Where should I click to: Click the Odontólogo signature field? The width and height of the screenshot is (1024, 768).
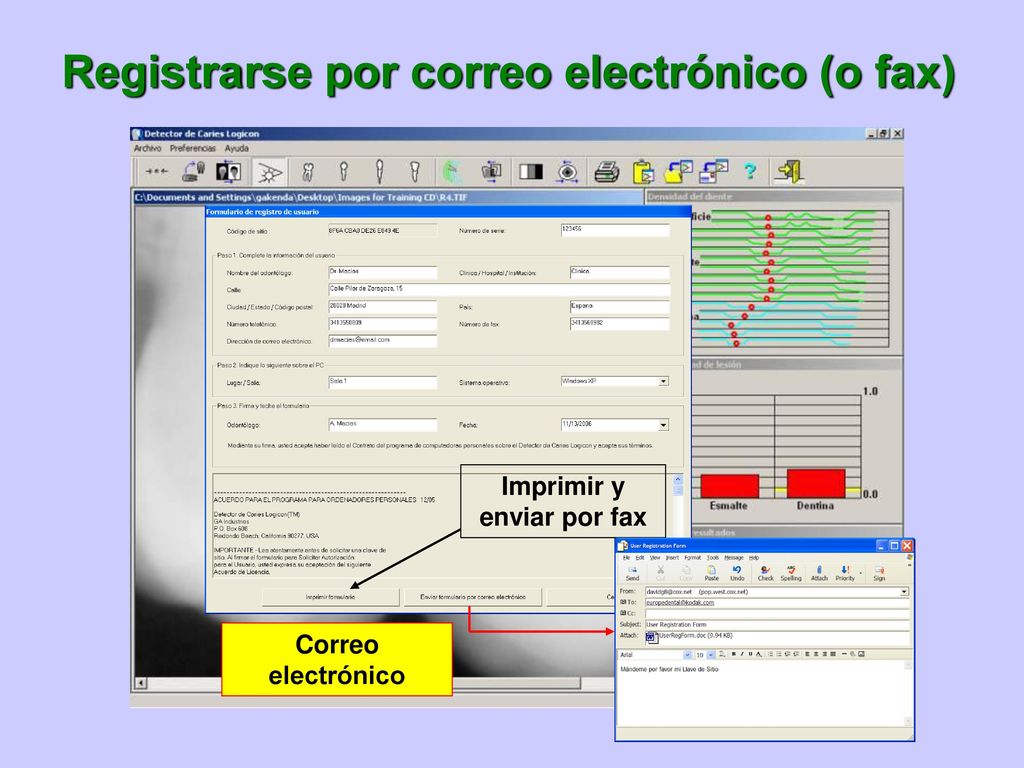point(383,424)
